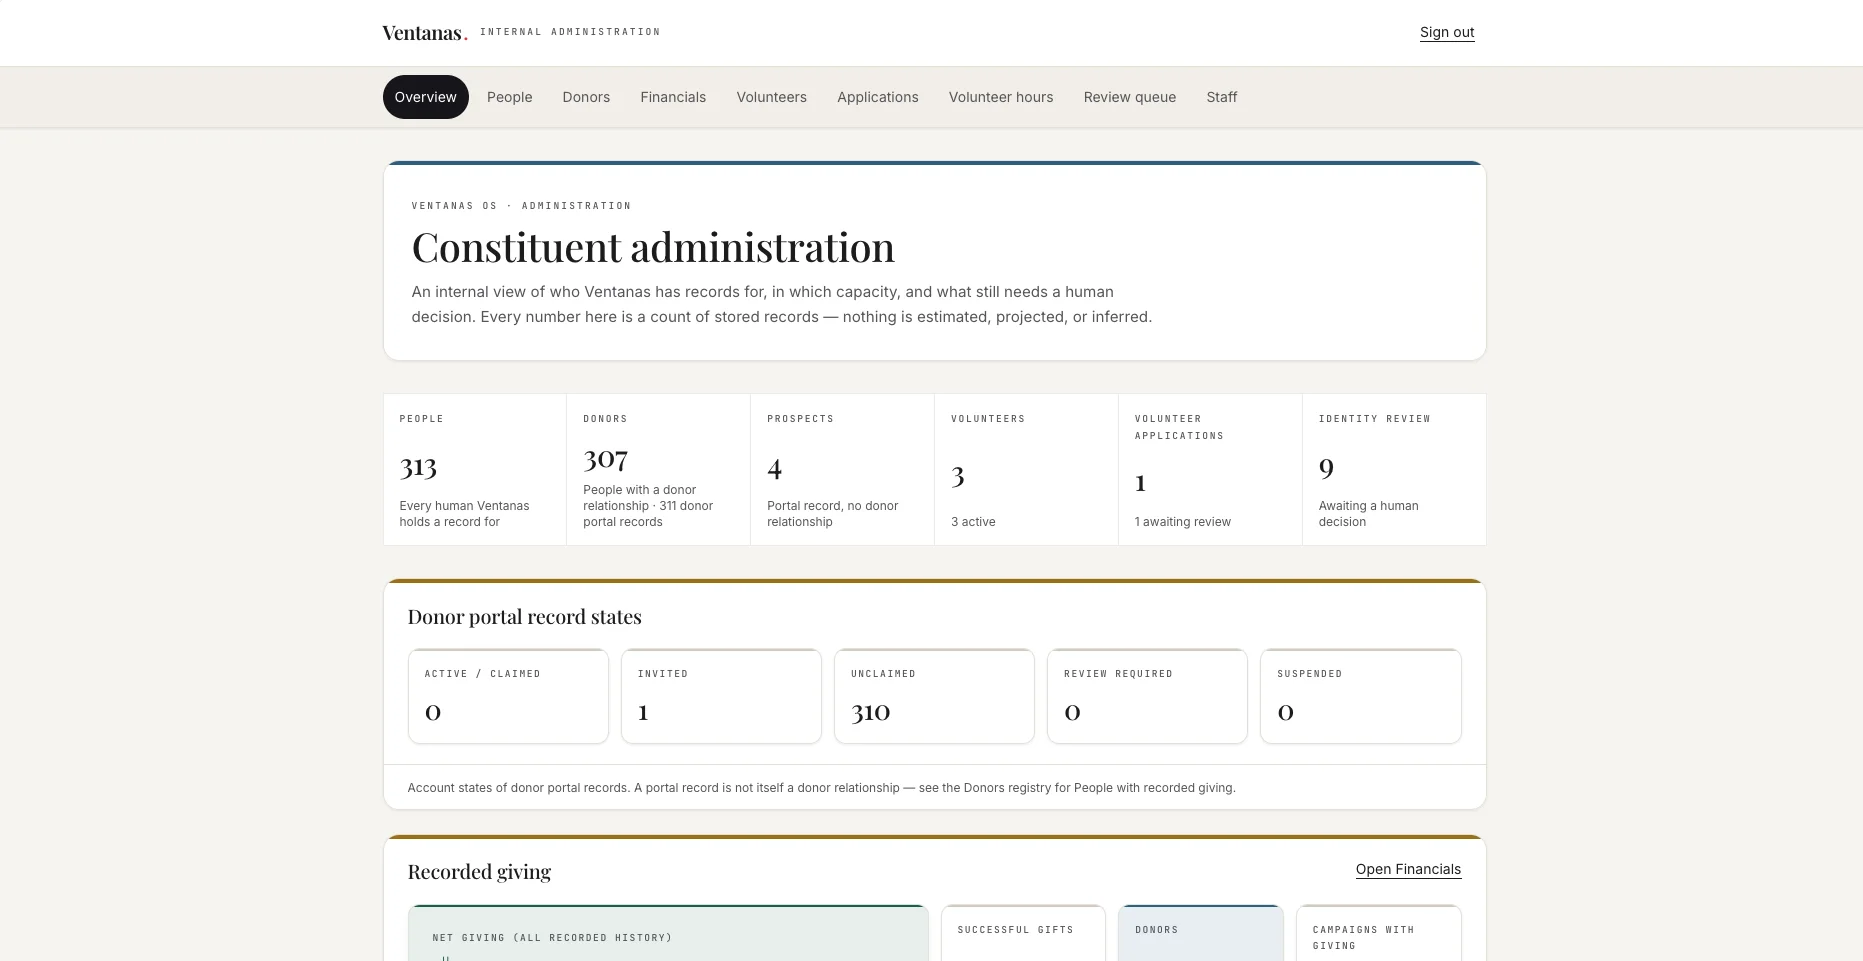Click the 'Ventanas OS · Administration' label
Image resolution: width=1863 pixels, height=961 pixels.
pyautogui.click(x=521, y=206)
